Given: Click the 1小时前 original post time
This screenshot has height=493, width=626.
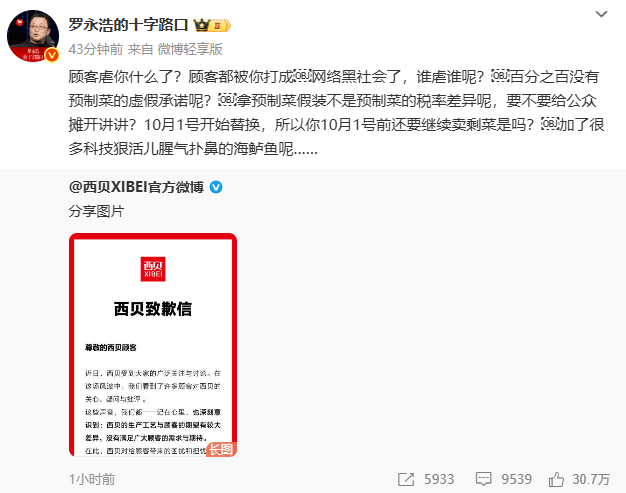Looking at the screenshot, I should coord(92,479).
